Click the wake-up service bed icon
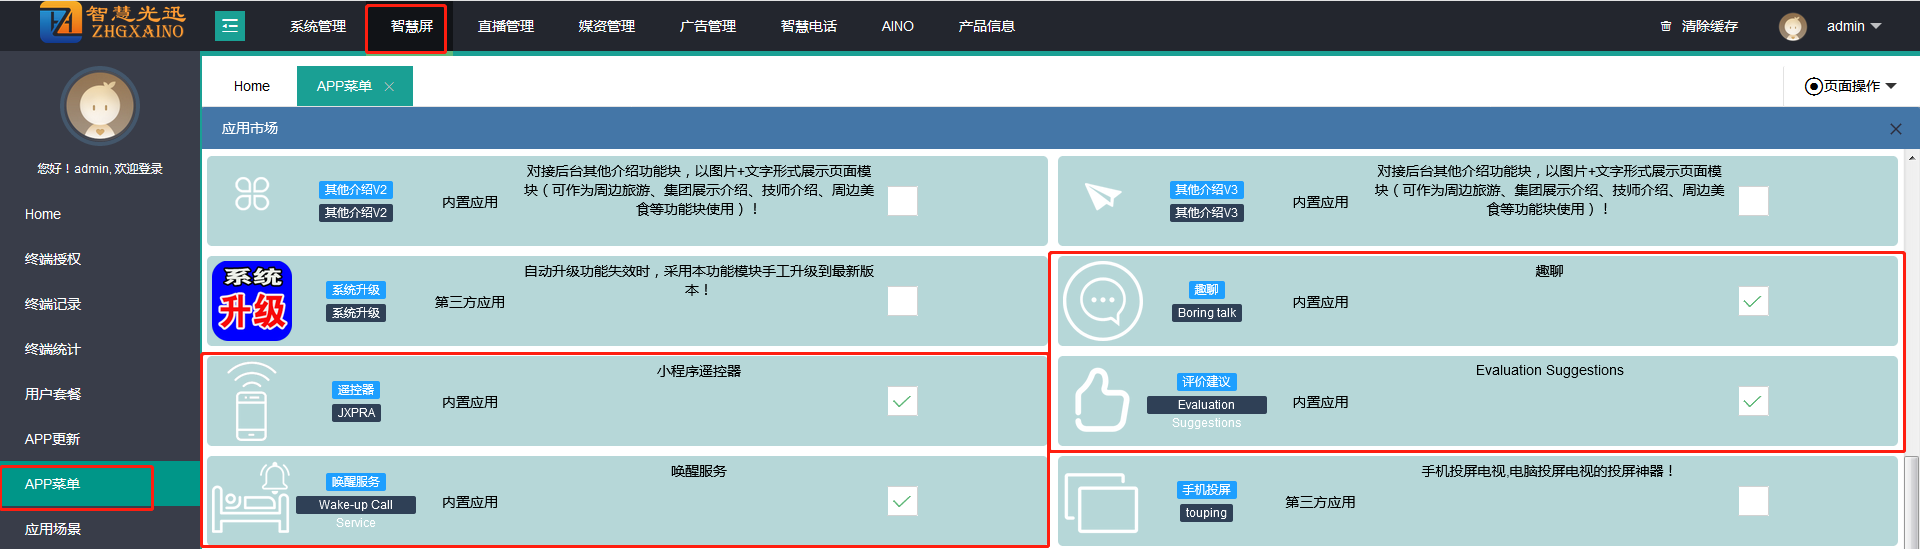Image resolution: width=1920 pixels, height=549 pixels. click(251, 499)
